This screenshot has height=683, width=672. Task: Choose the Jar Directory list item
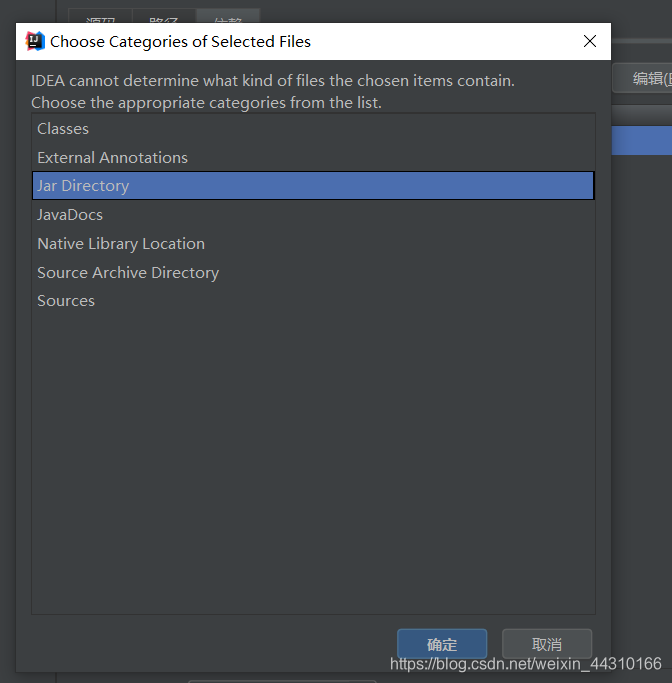313,186
